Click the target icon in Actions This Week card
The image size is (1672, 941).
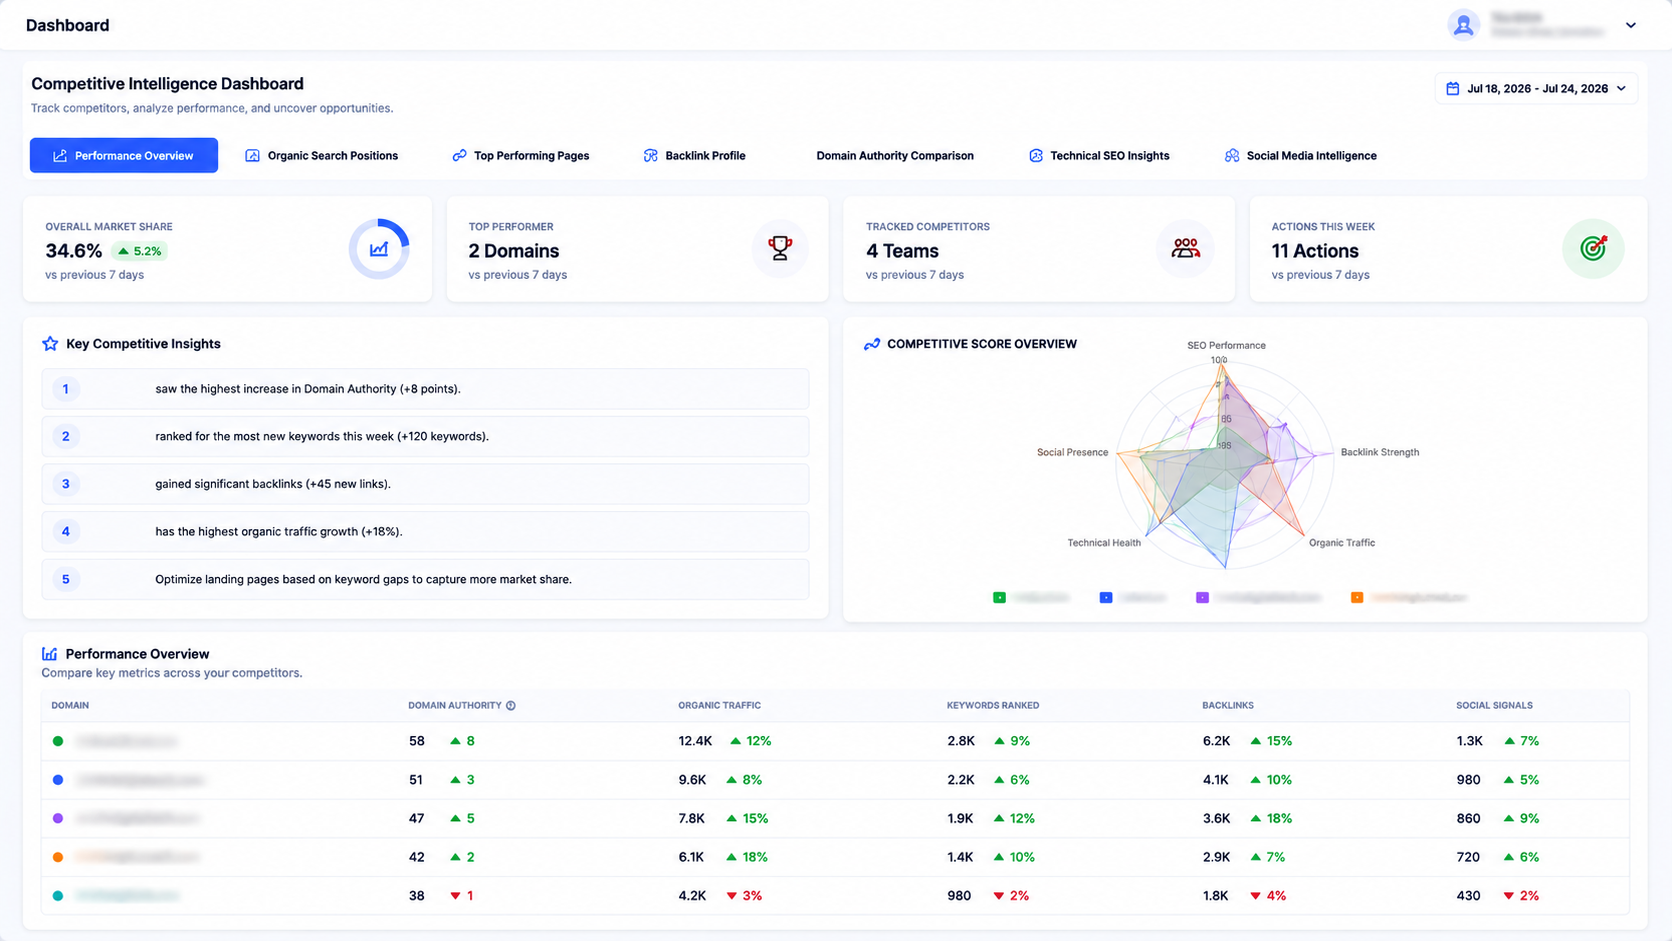coord(1593,248)
